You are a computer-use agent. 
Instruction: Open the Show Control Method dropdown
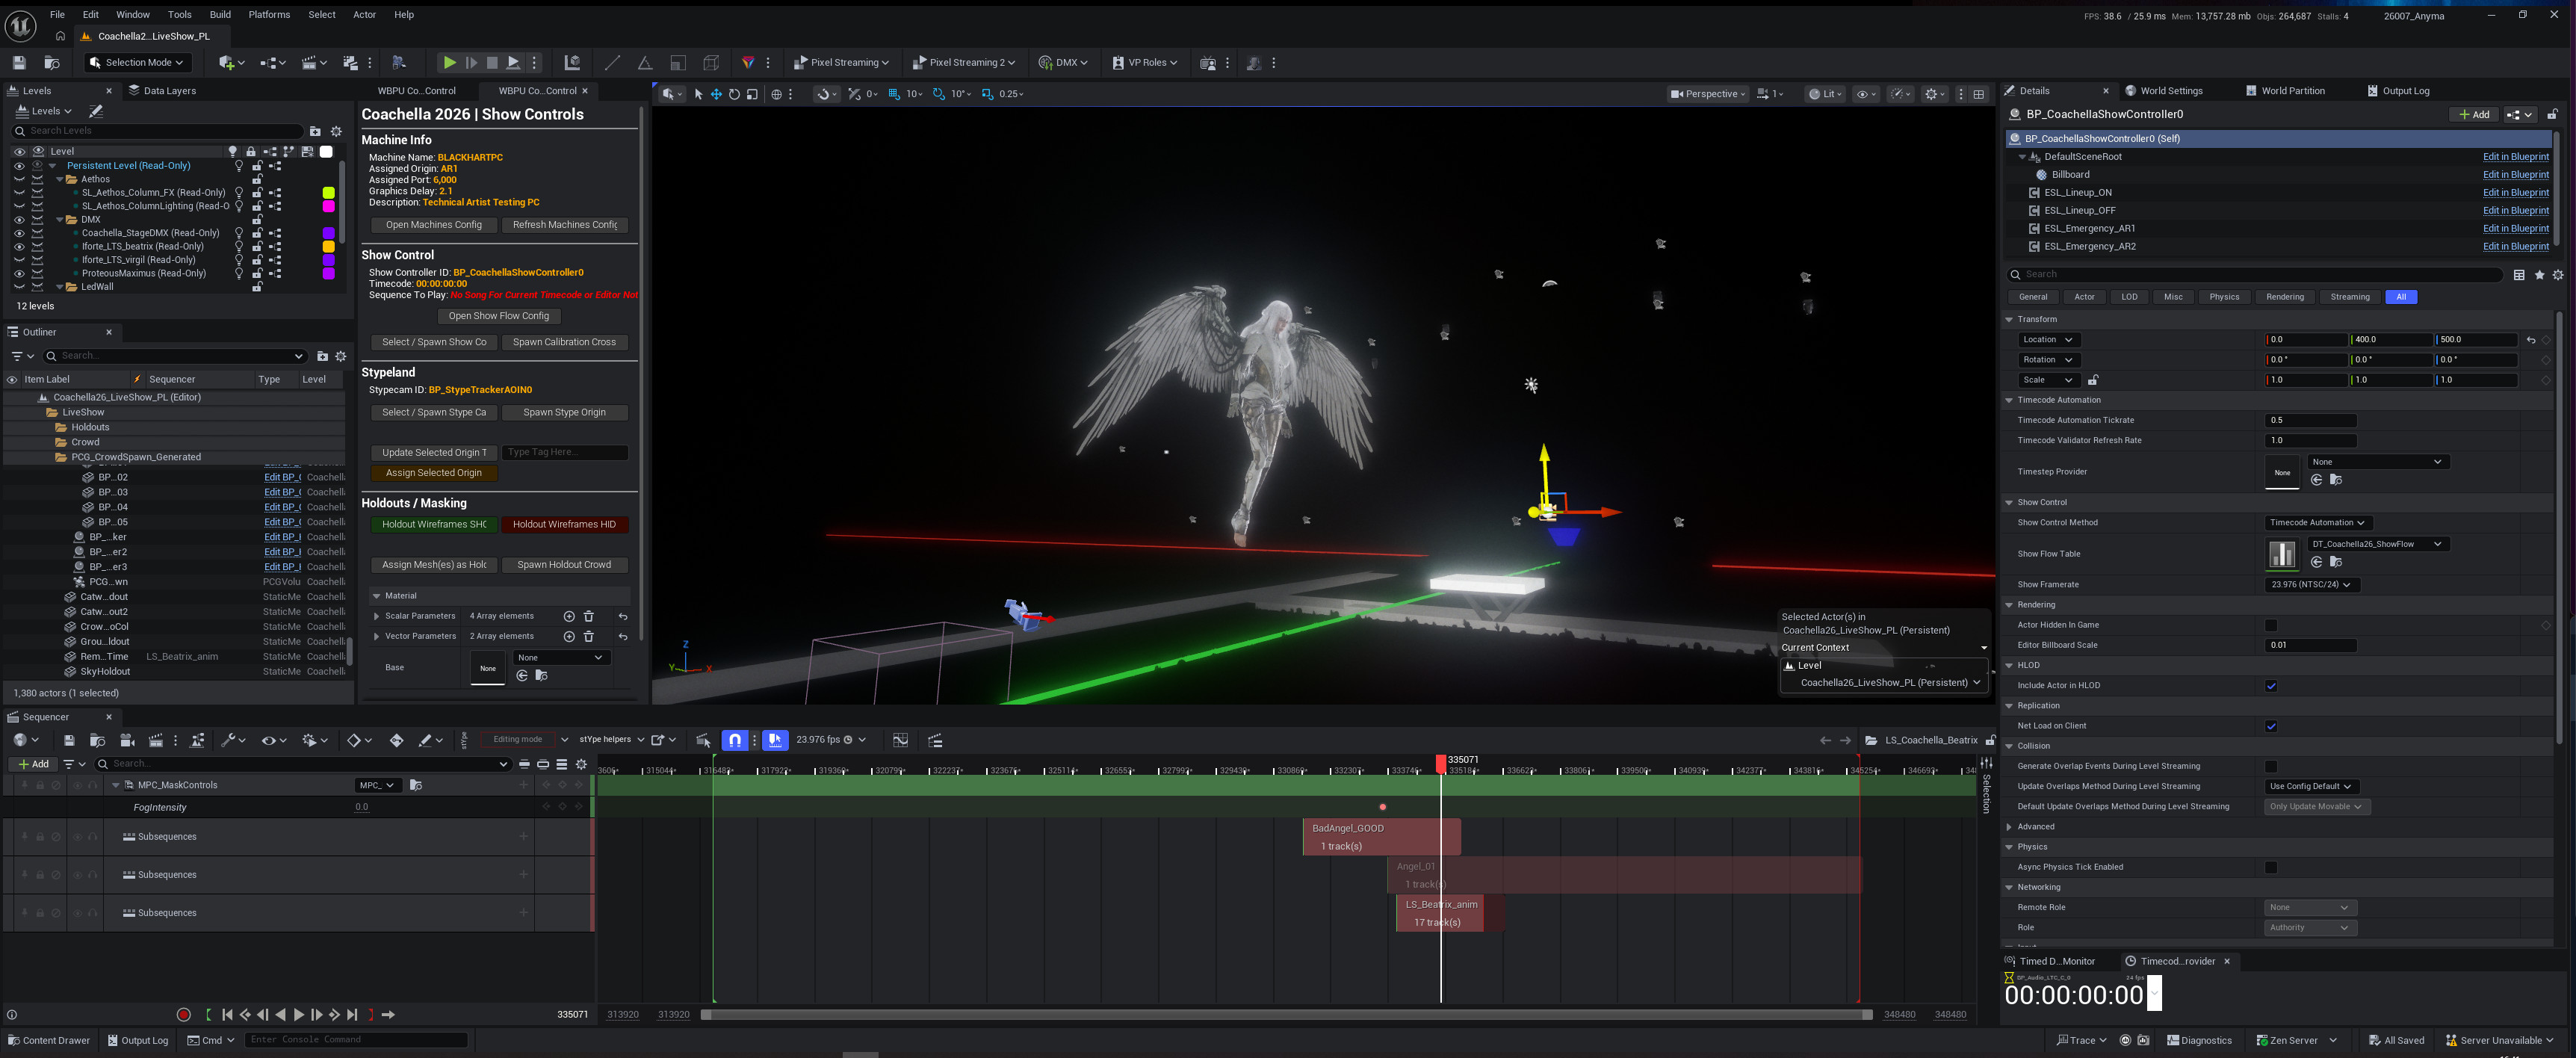[x=2317, y=522]
